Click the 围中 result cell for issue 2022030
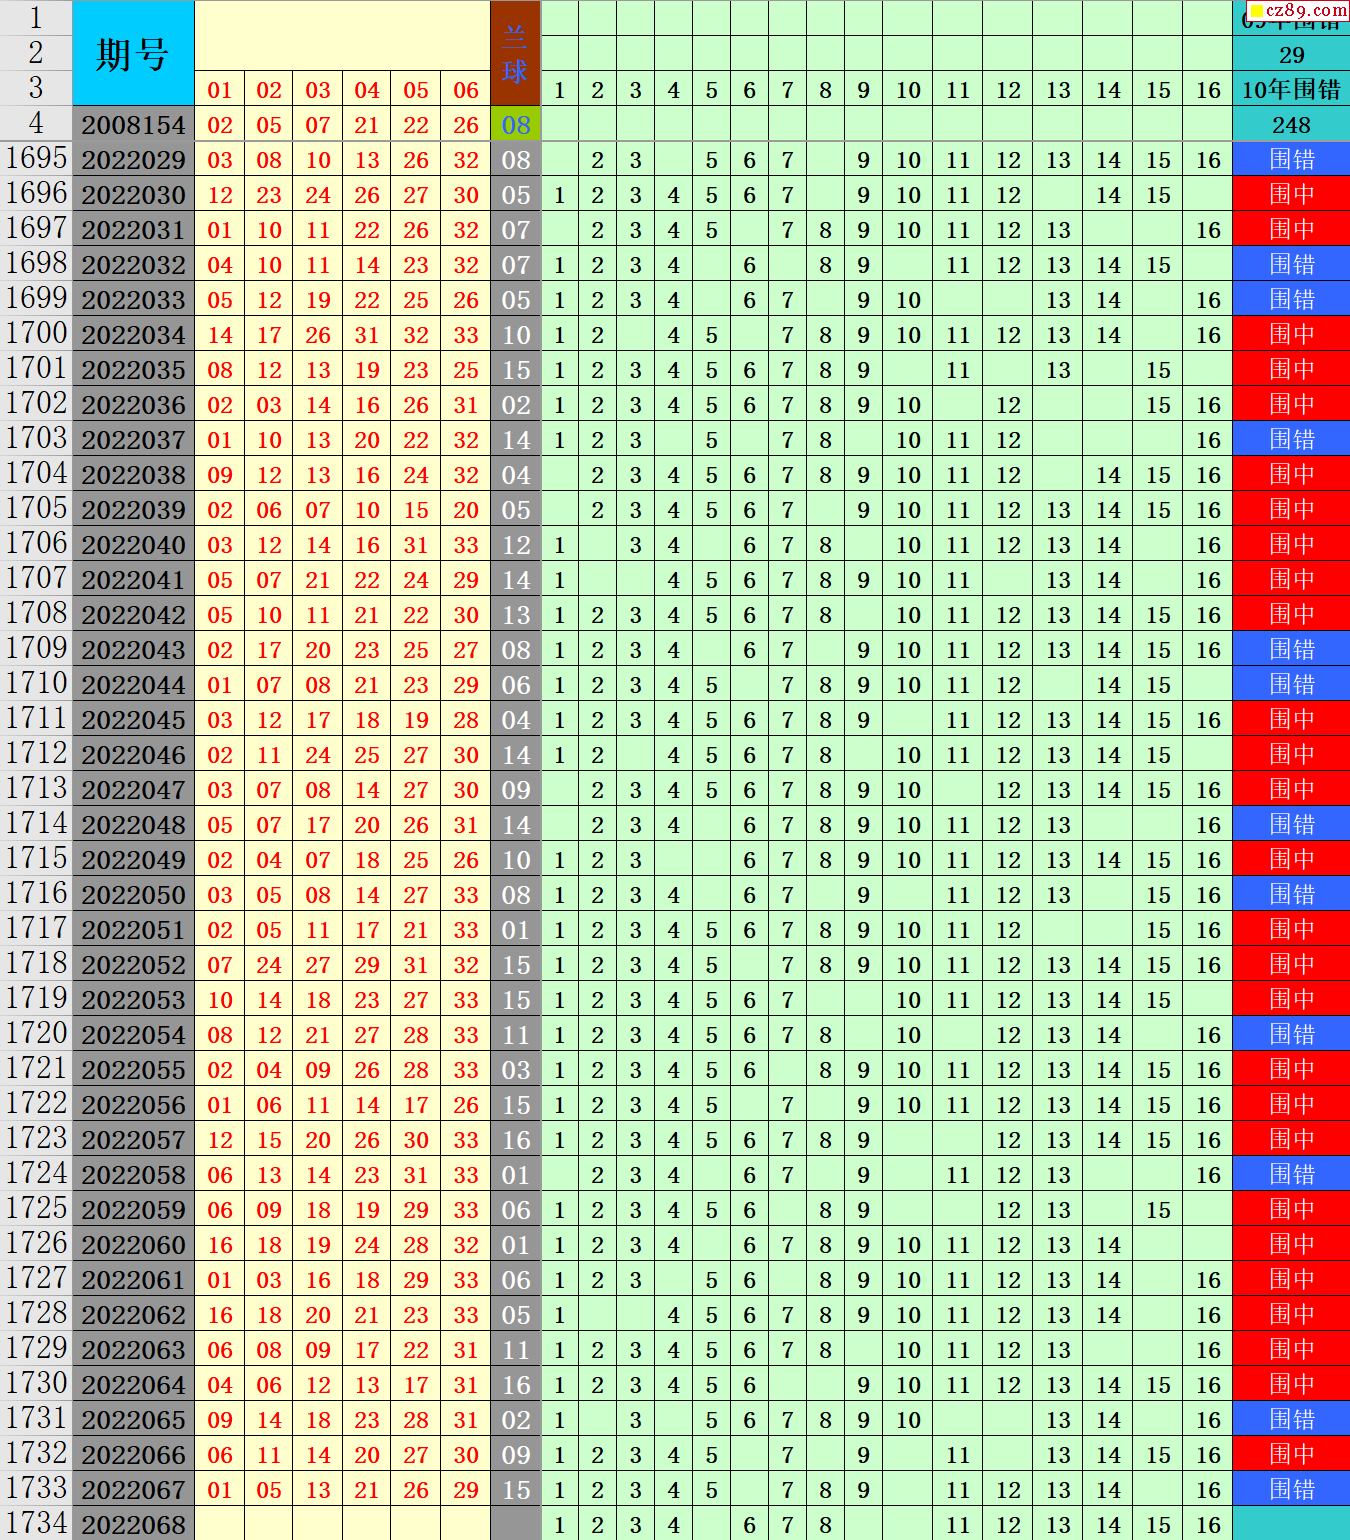The height and width of the screenshot is (1540, 1350). click(x=1291, y=195)
